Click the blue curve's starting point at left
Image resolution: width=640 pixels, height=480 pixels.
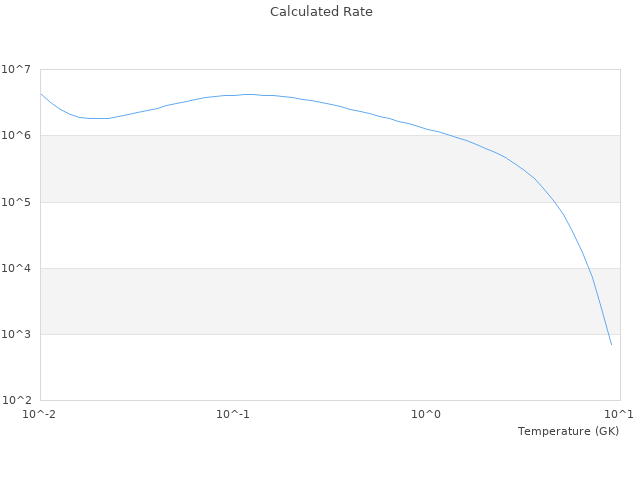click(41, 94)
